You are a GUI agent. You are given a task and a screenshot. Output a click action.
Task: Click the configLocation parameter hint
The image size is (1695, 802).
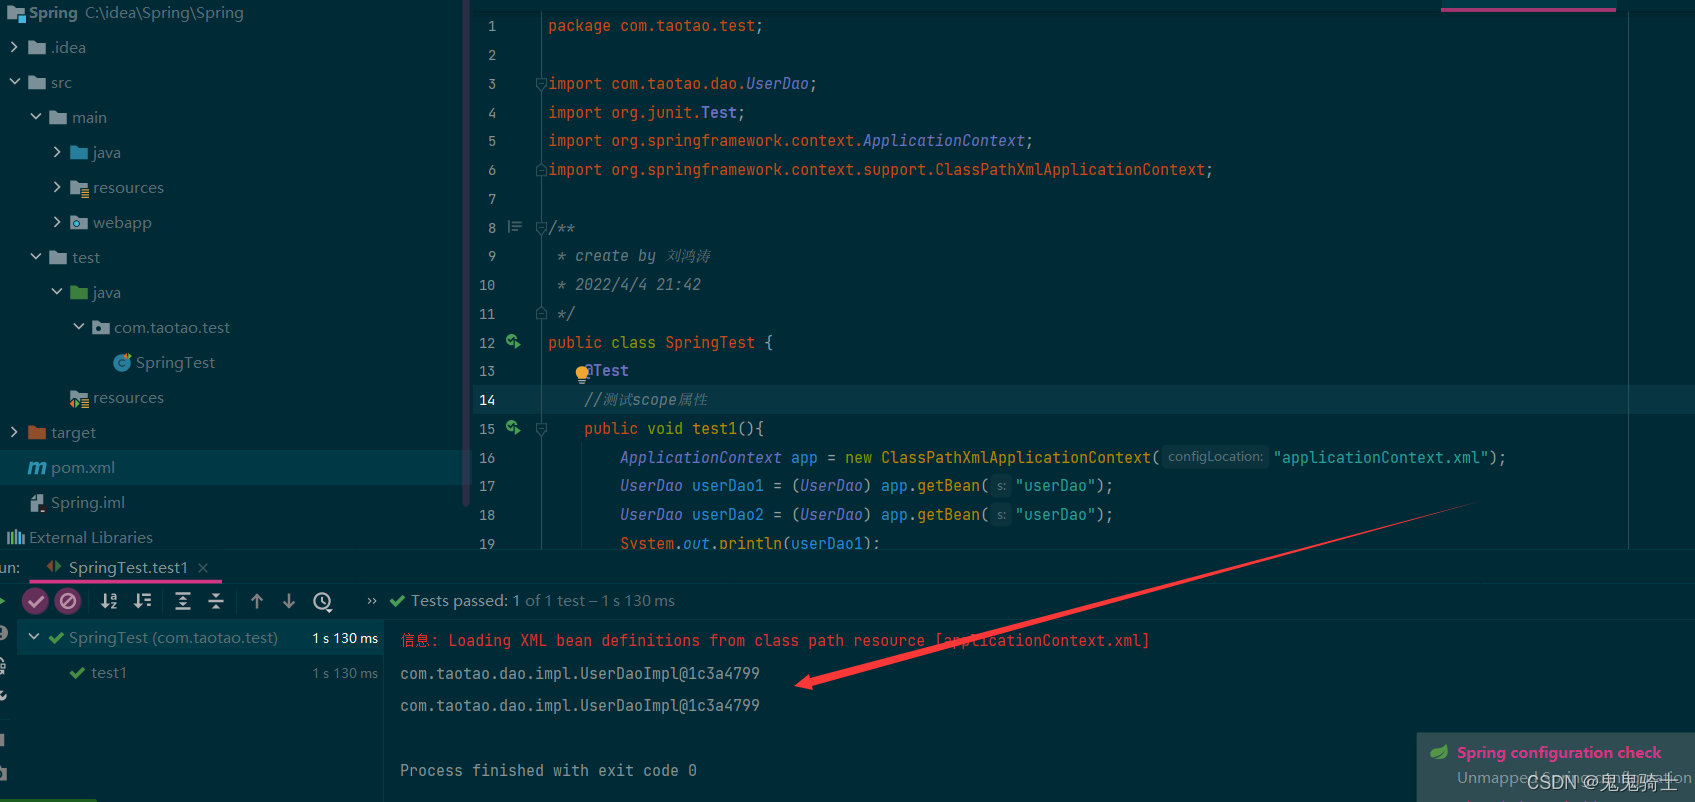pos(1216,457)
